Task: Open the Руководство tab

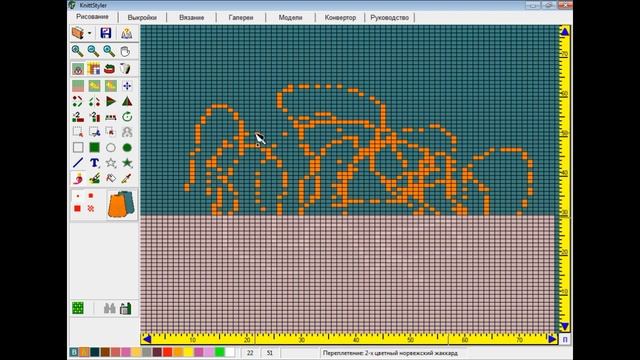Action: [x=389, y=18]
